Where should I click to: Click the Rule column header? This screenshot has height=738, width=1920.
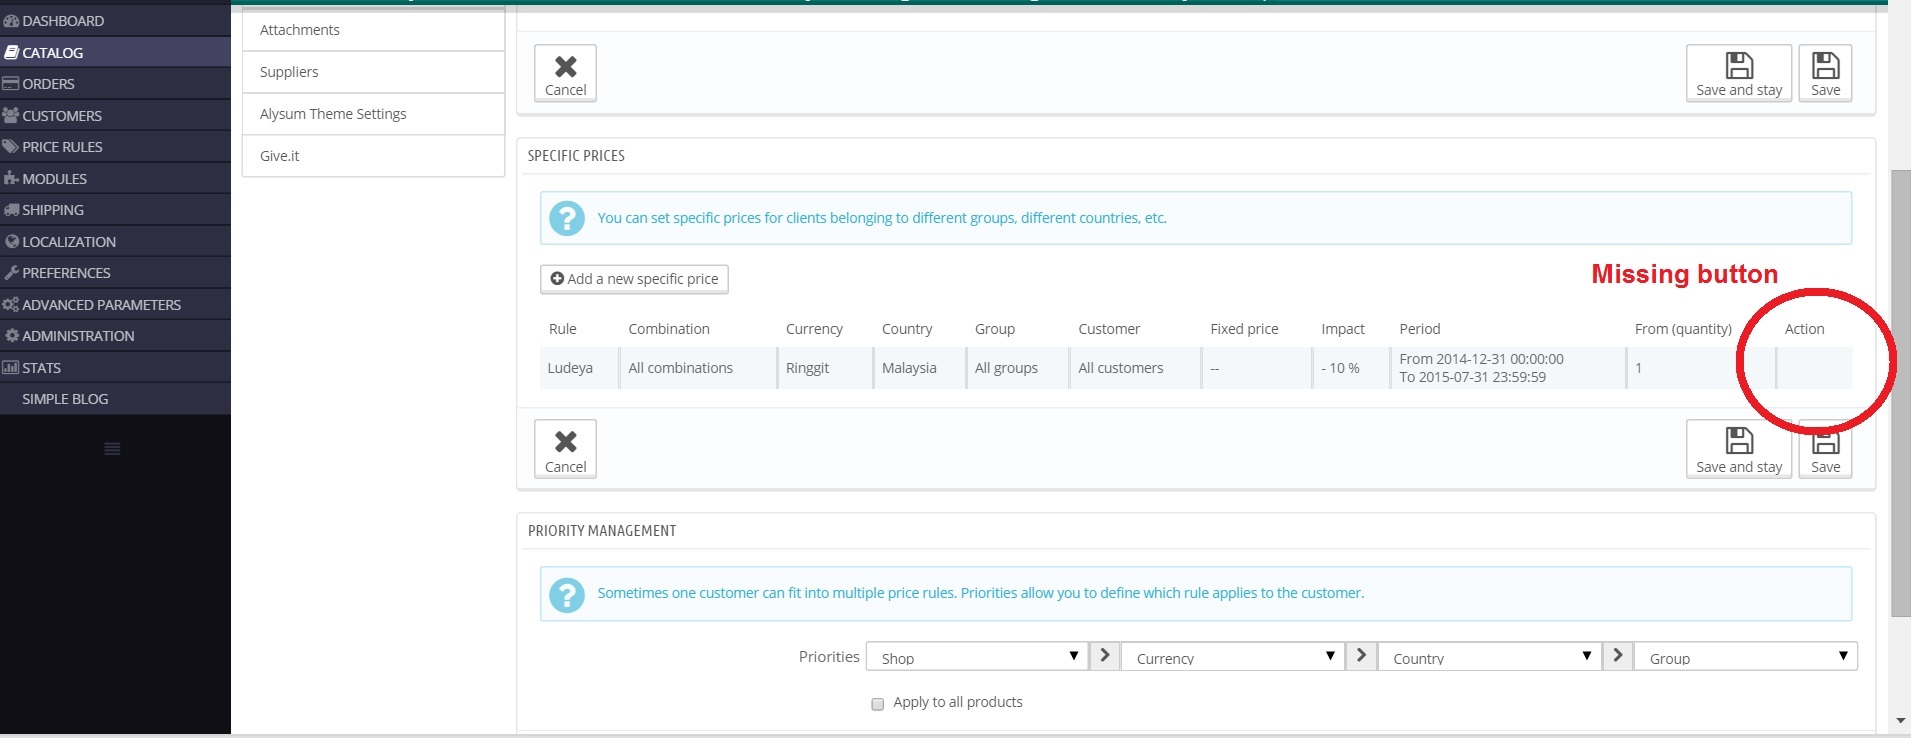[562, 329]
